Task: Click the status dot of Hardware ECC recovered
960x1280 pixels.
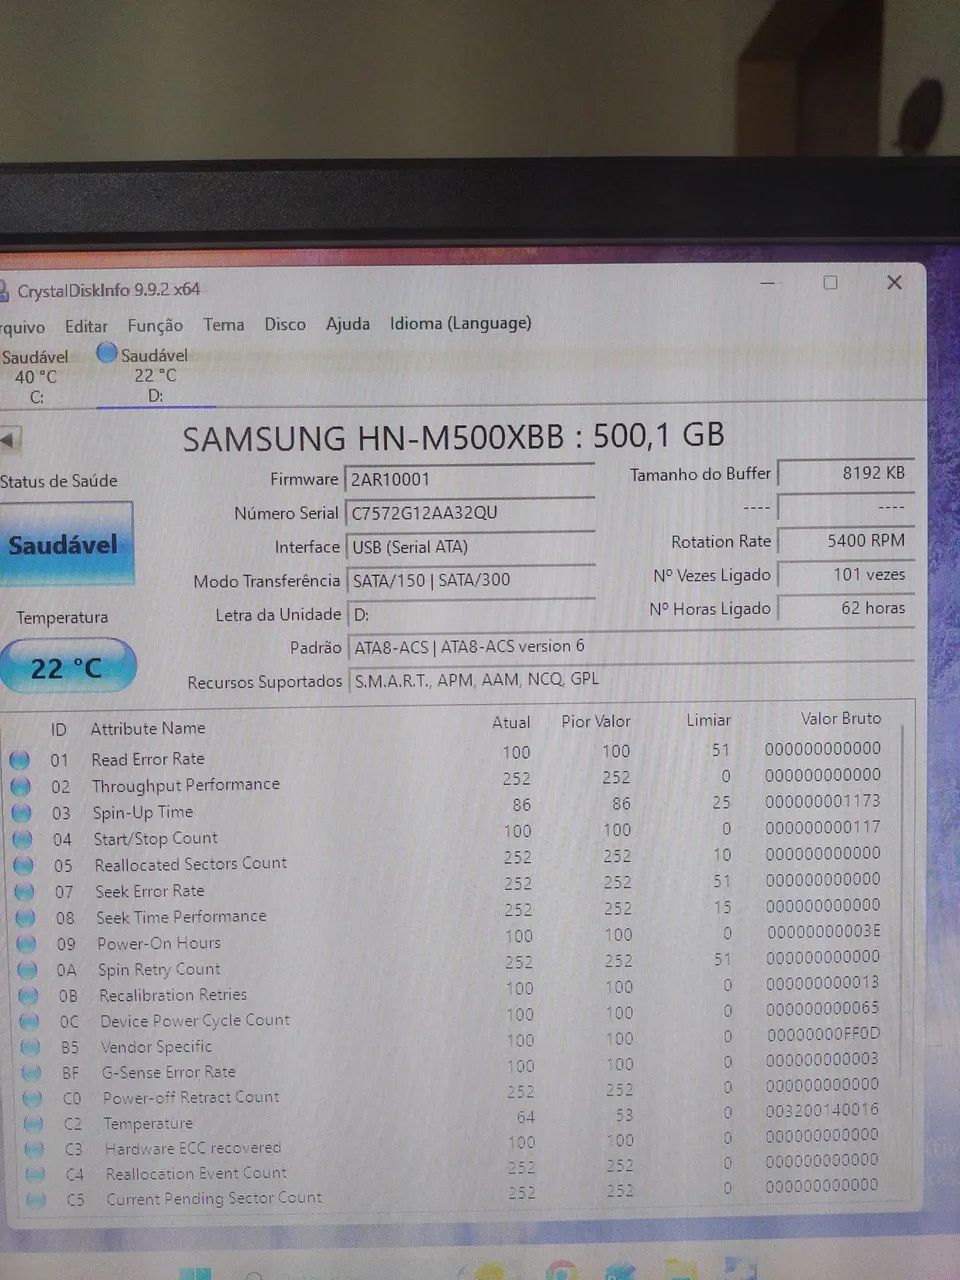Action: click(x=34, y=1149)
